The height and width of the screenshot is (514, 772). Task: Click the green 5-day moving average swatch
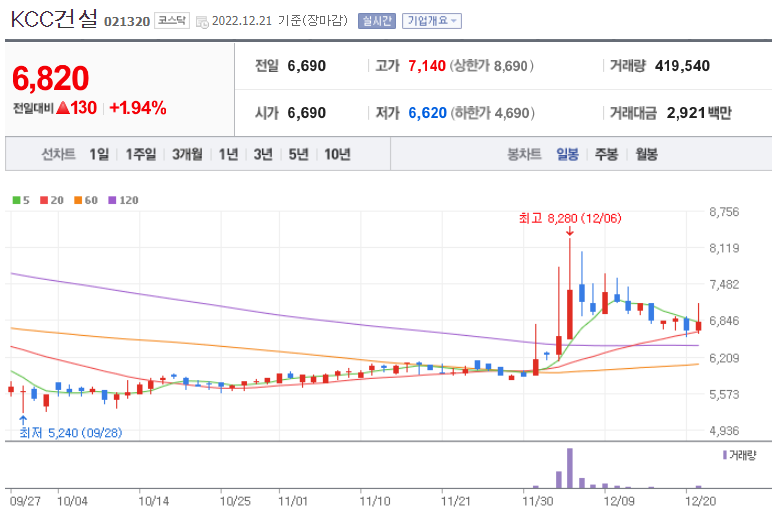(16, 200)
